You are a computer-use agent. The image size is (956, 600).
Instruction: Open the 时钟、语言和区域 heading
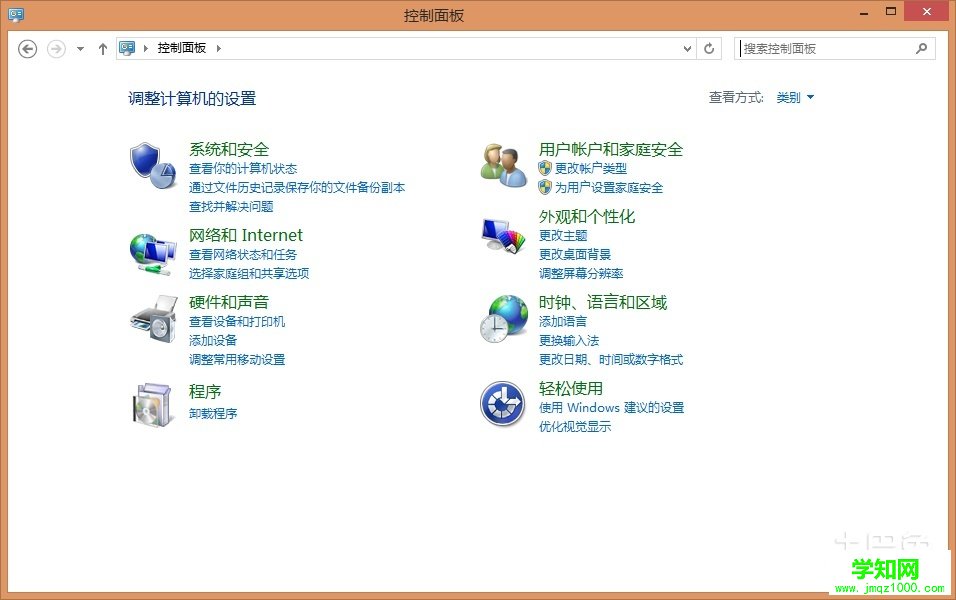click(603, 302)
